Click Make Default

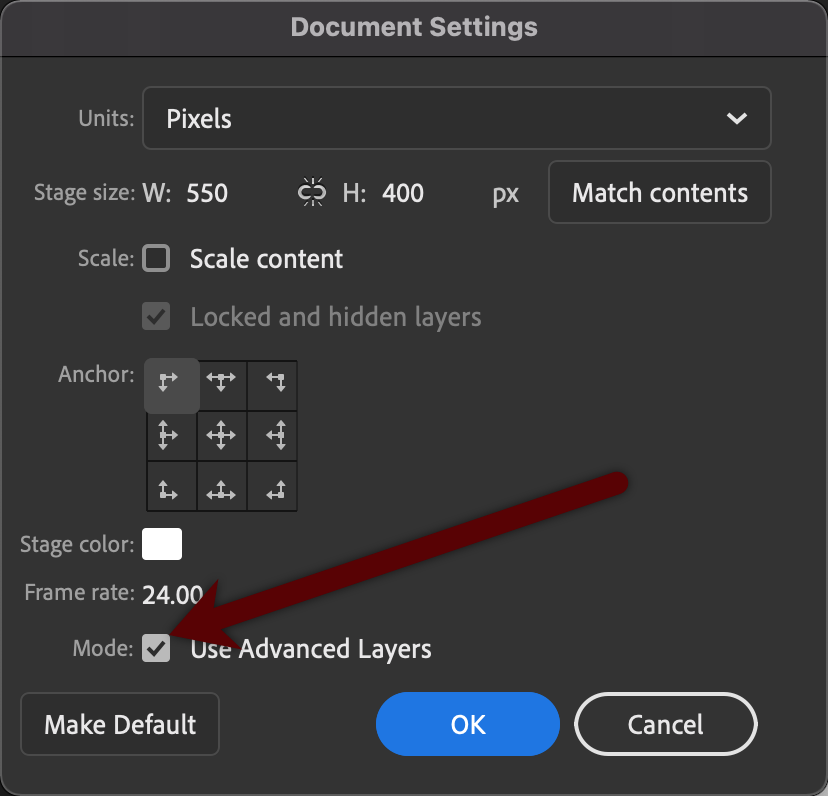pyautogui.click(x=119, y=724)
